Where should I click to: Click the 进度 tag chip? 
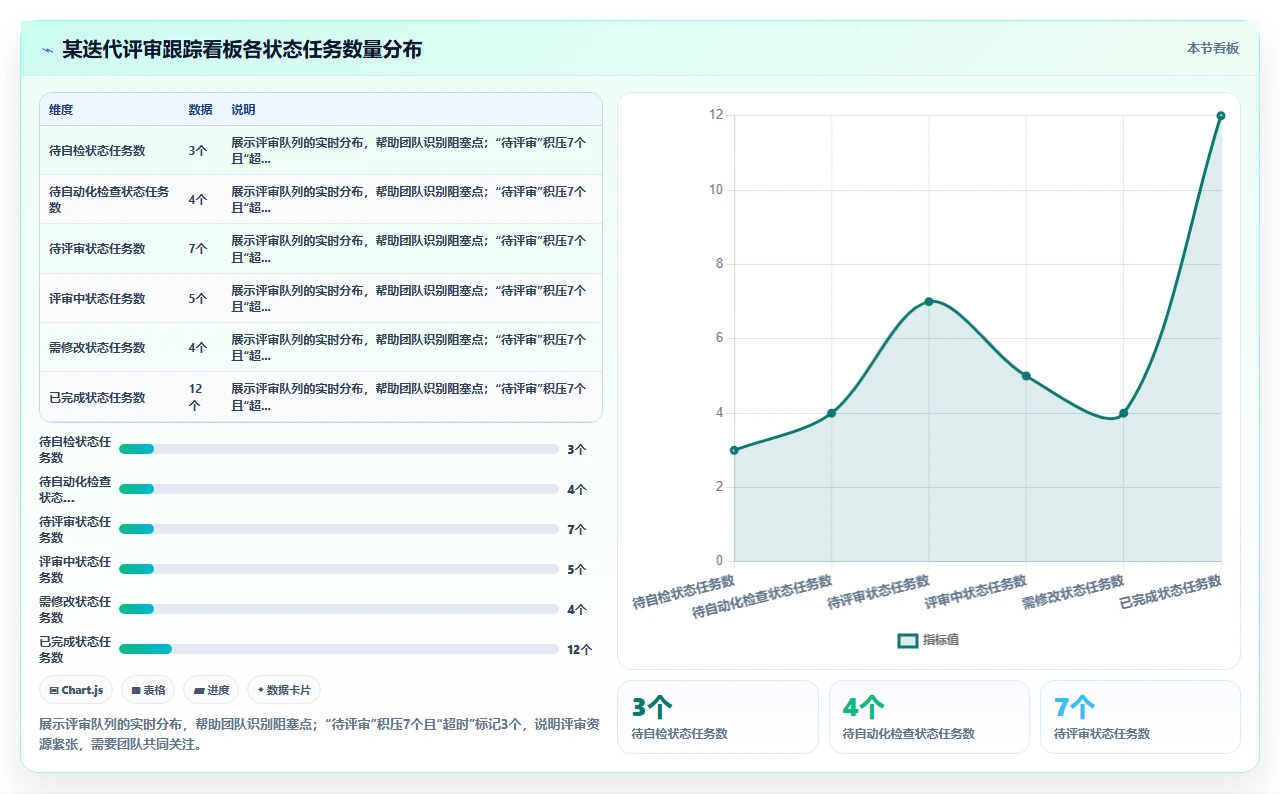211,690
